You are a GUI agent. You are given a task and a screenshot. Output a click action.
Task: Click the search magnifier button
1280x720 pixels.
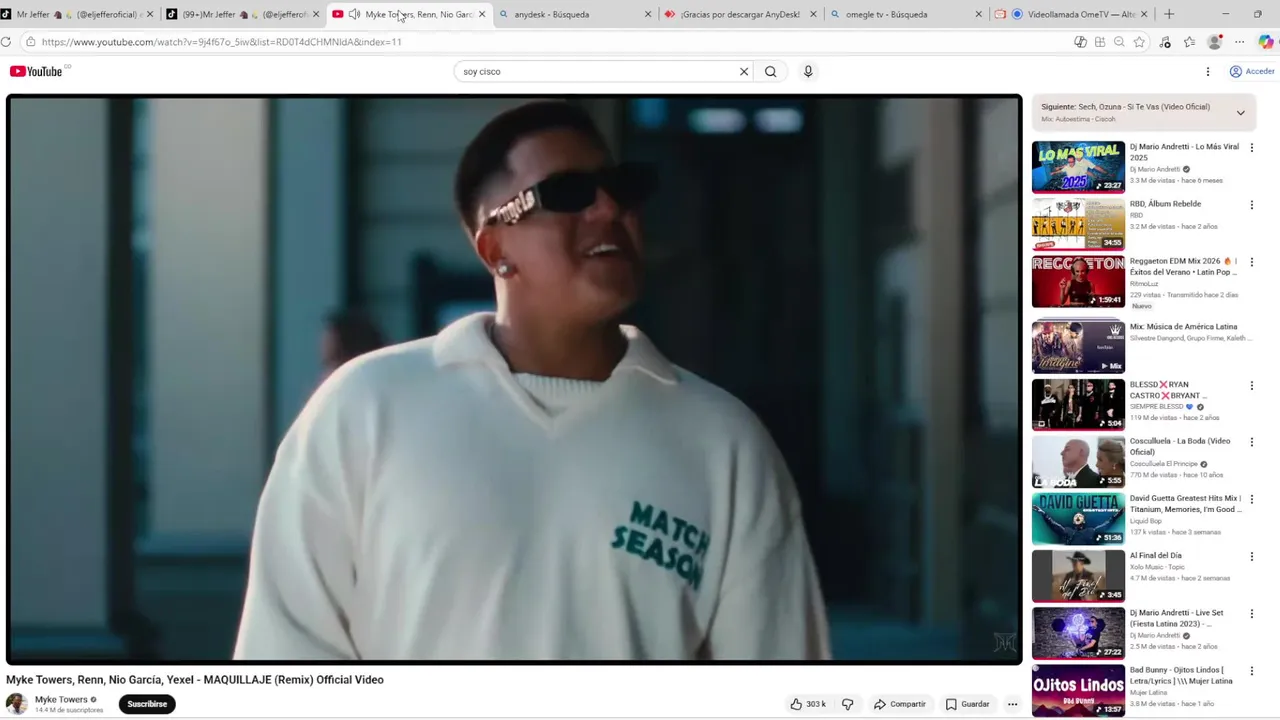click(770, 71)
